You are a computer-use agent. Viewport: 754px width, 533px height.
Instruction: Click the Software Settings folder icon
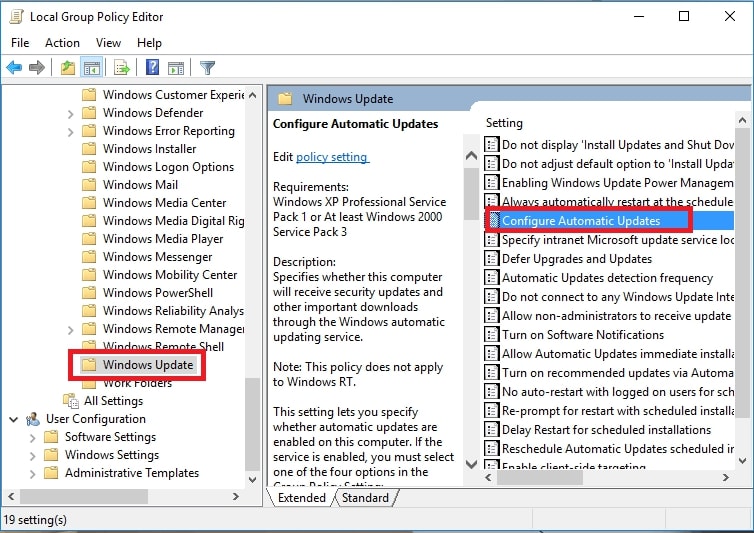[51, 437]
